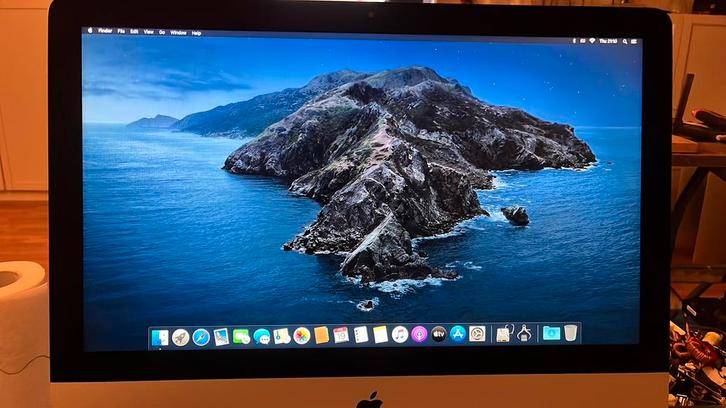Open the Help menu
The image size is (726, 408).
196,33
